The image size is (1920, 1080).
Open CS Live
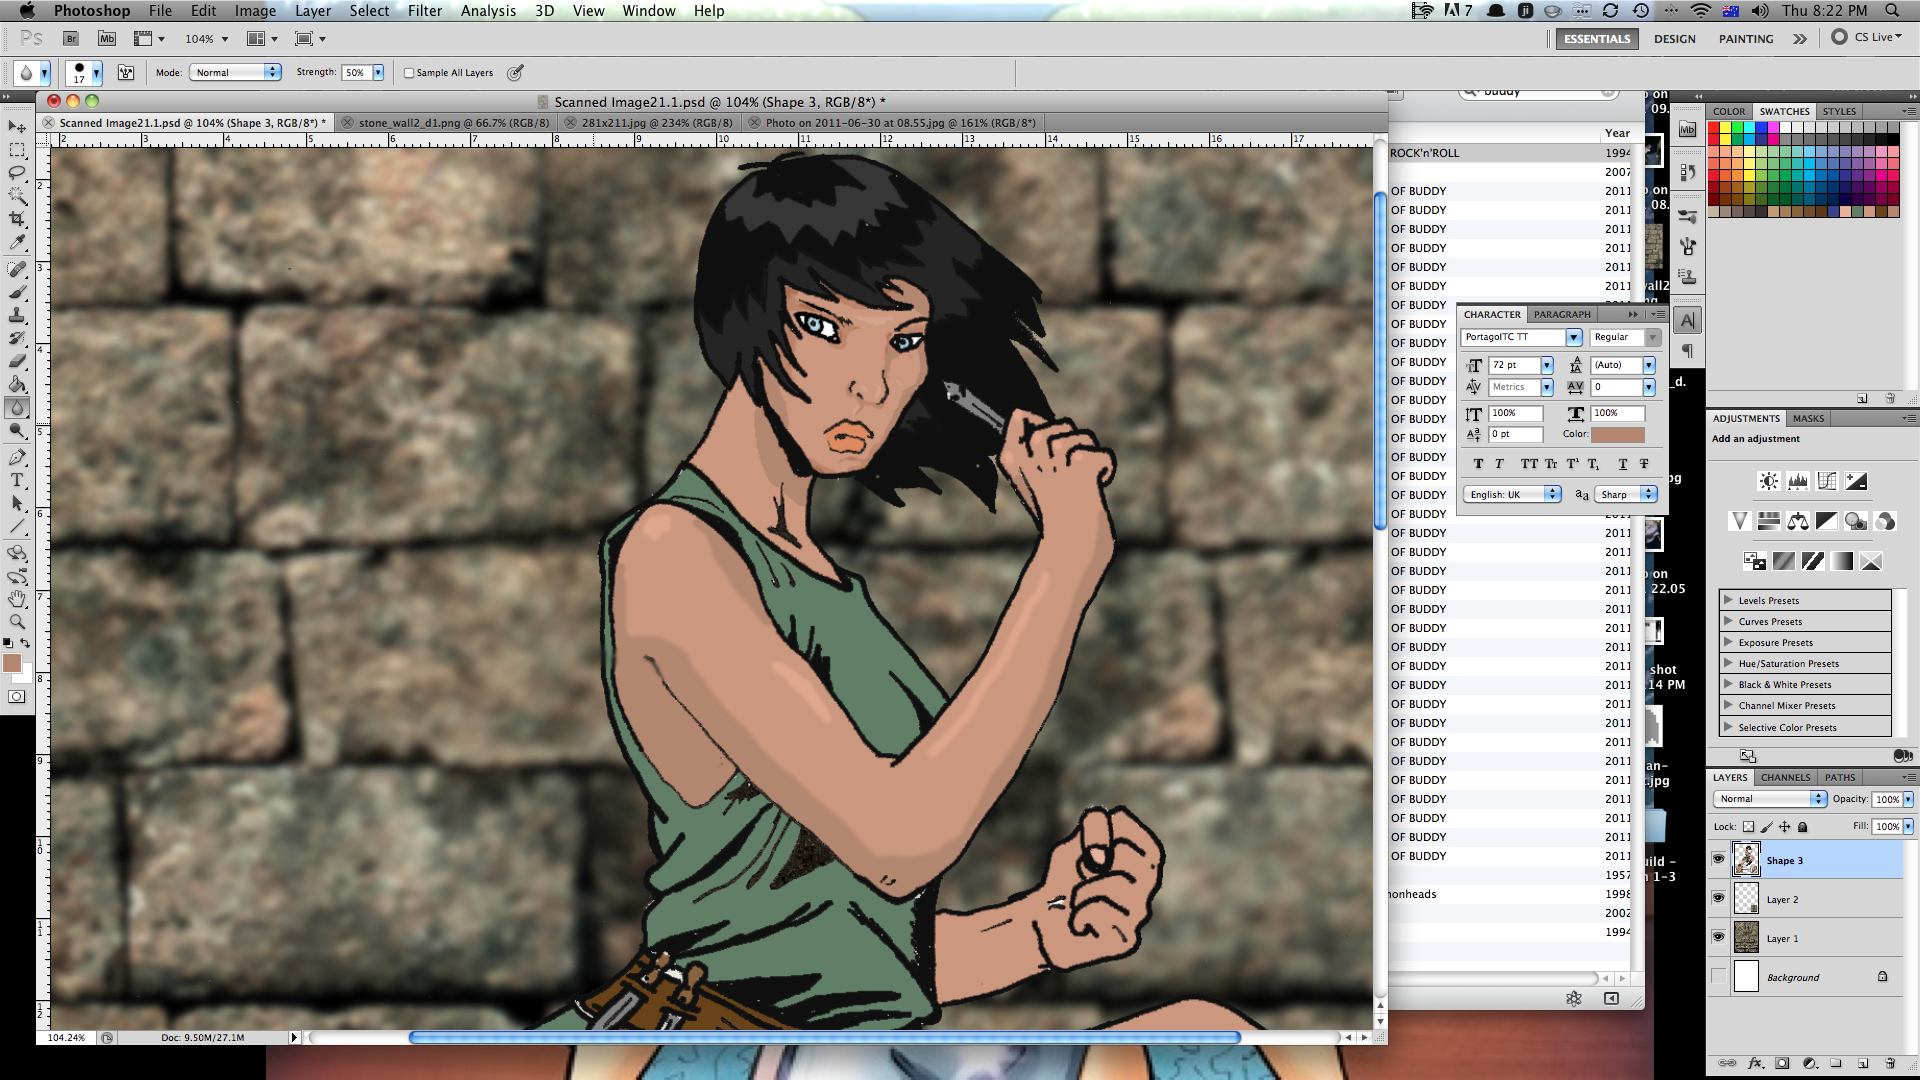[1867, 37]
